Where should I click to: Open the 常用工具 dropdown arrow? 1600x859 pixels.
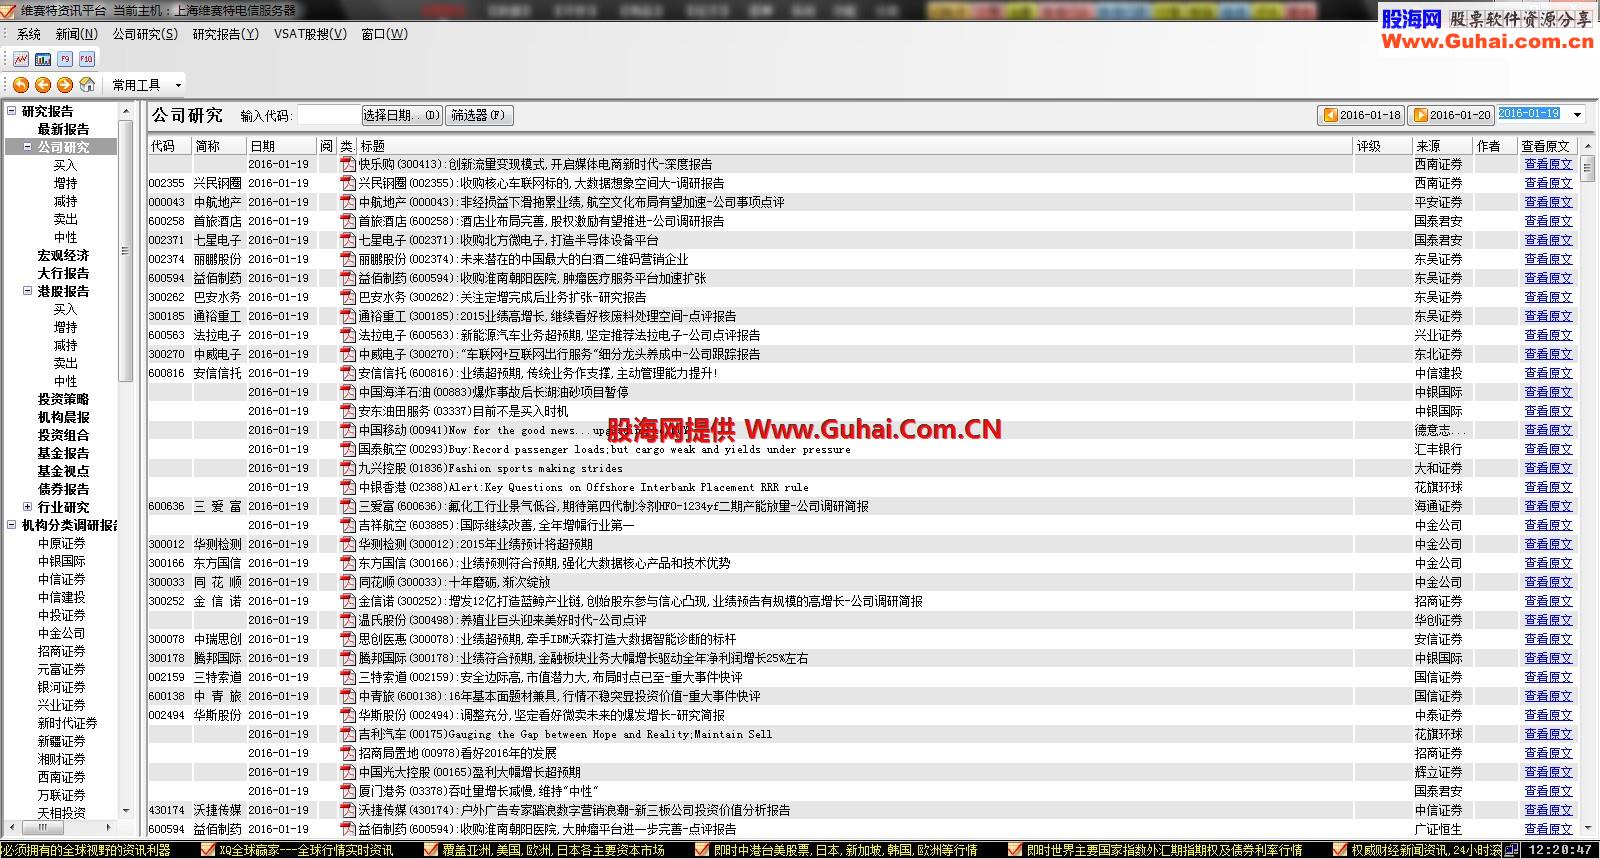[x=178, y=86]
